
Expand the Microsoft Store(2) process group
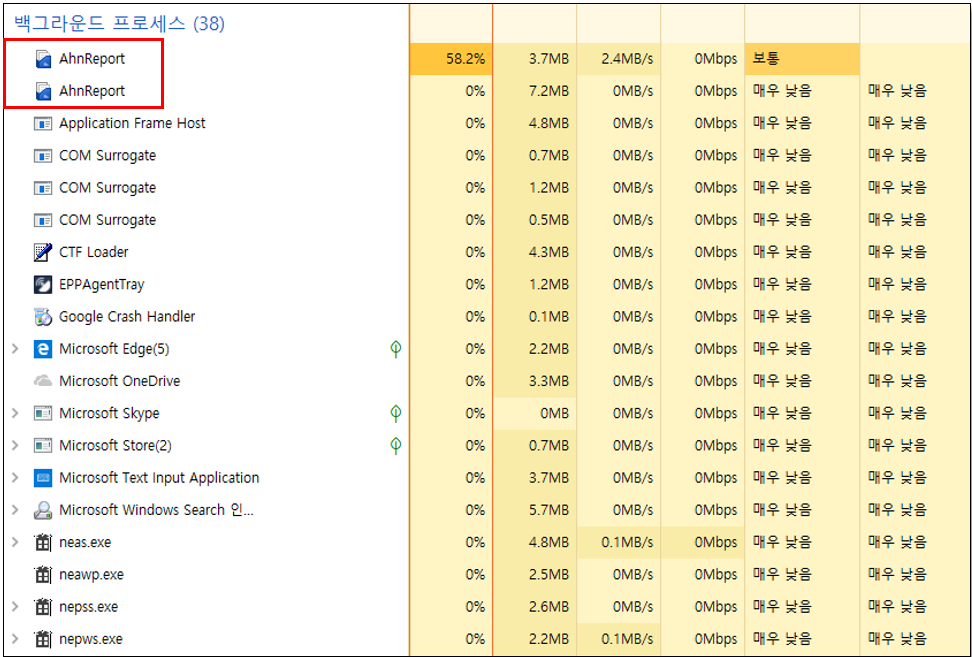(15, 446)
